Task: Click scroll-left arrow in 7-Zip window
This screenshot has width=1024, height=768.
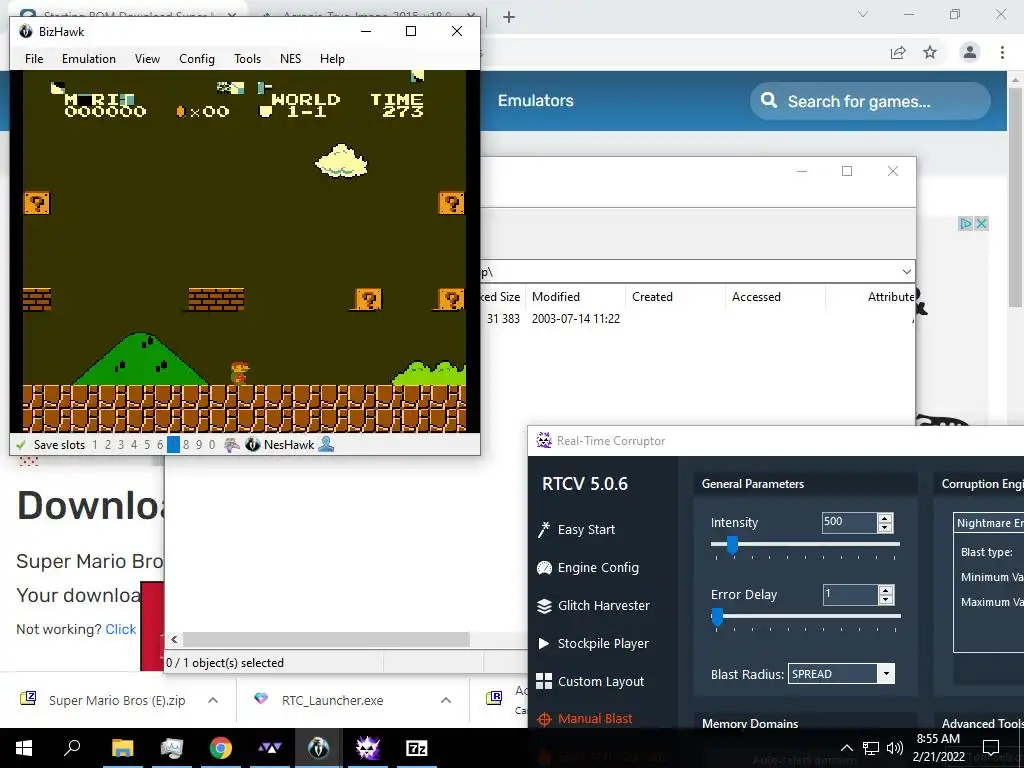Action: [x=174, y=639]
